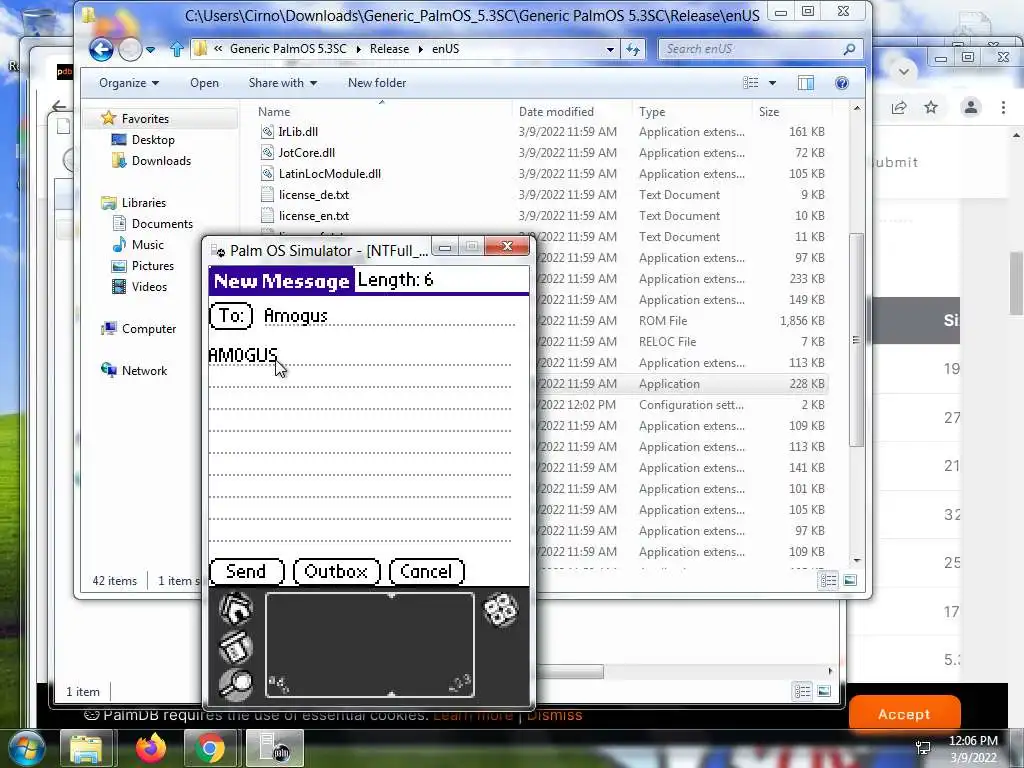Screen dimensions: 1024x768
Task: Open the view options dropdown arrow
Action: click(773, 83)
